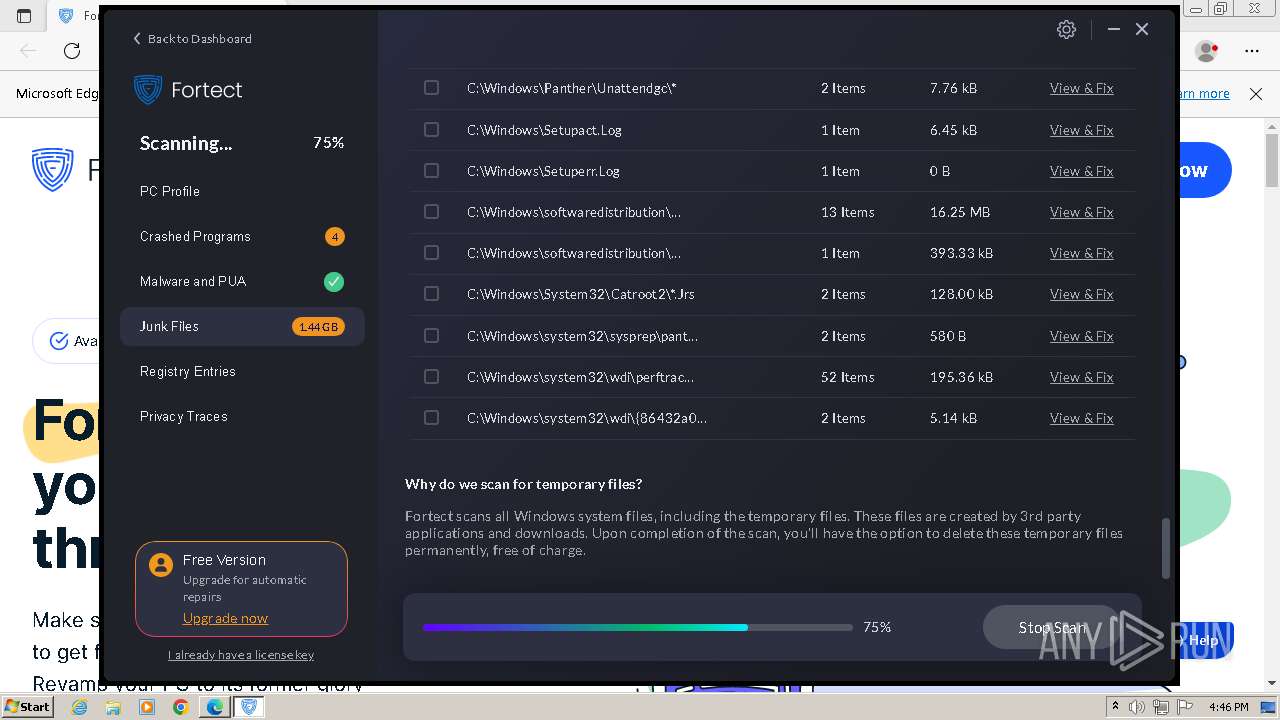Click I already have a license key
The width and height of the screenshot is (1280, 720).
pyautogui.click(x=241, y=655)
